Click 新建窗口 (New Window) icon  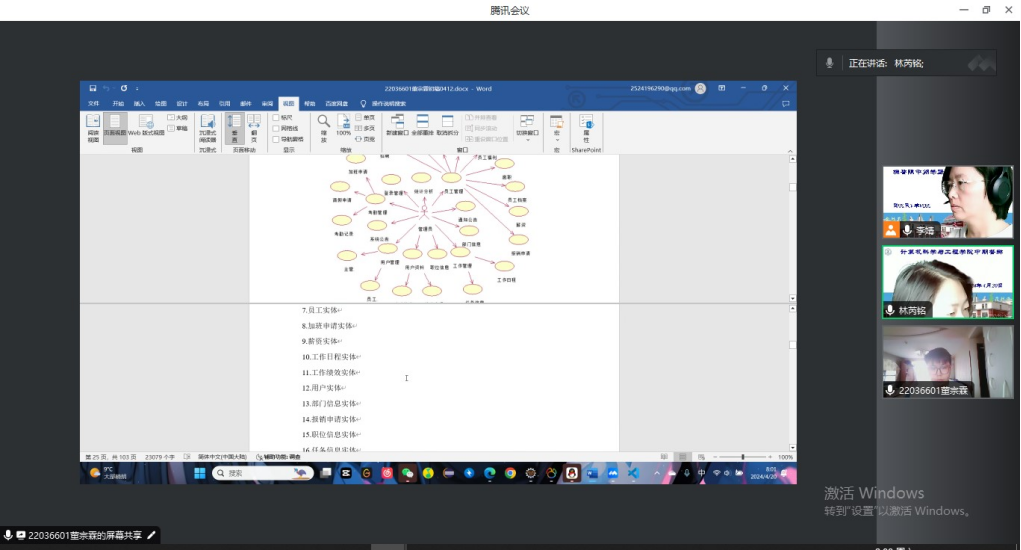coord(397,122)
